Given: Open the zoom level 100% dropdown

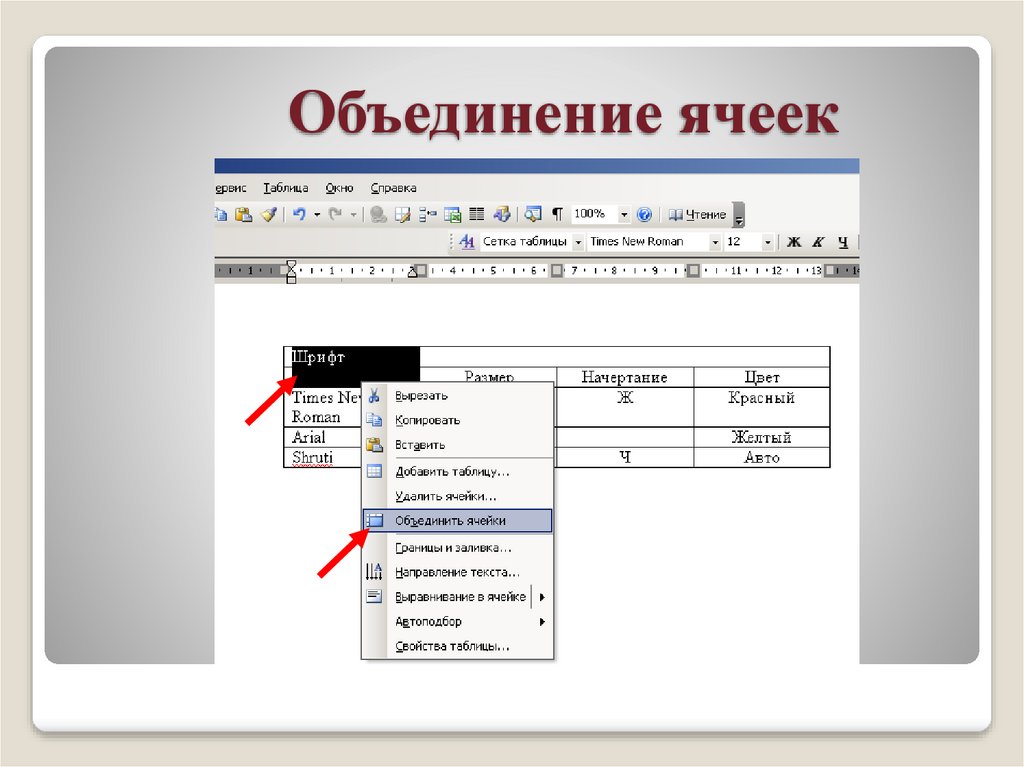Looking at the screenshot, I should click(623, 214).
